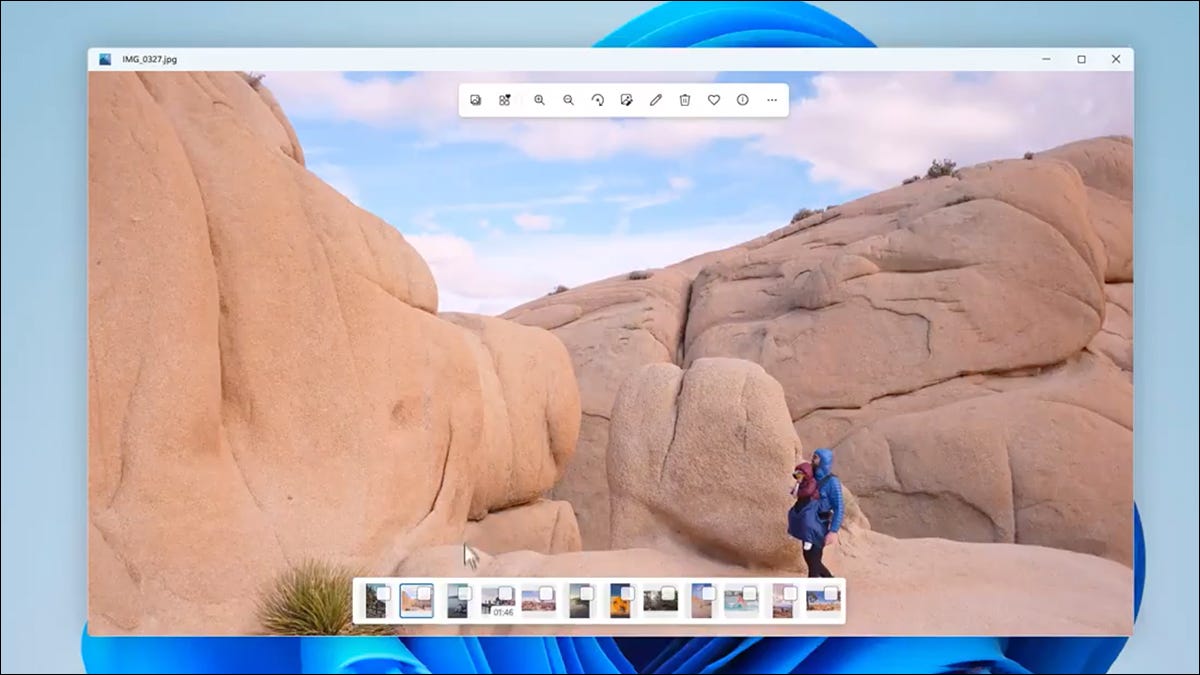The height and width of the screenshot is (675, 1200).
Task: Open the first dark cliff thumbnail
Action: pyautogui.click(x=376, y=601)
